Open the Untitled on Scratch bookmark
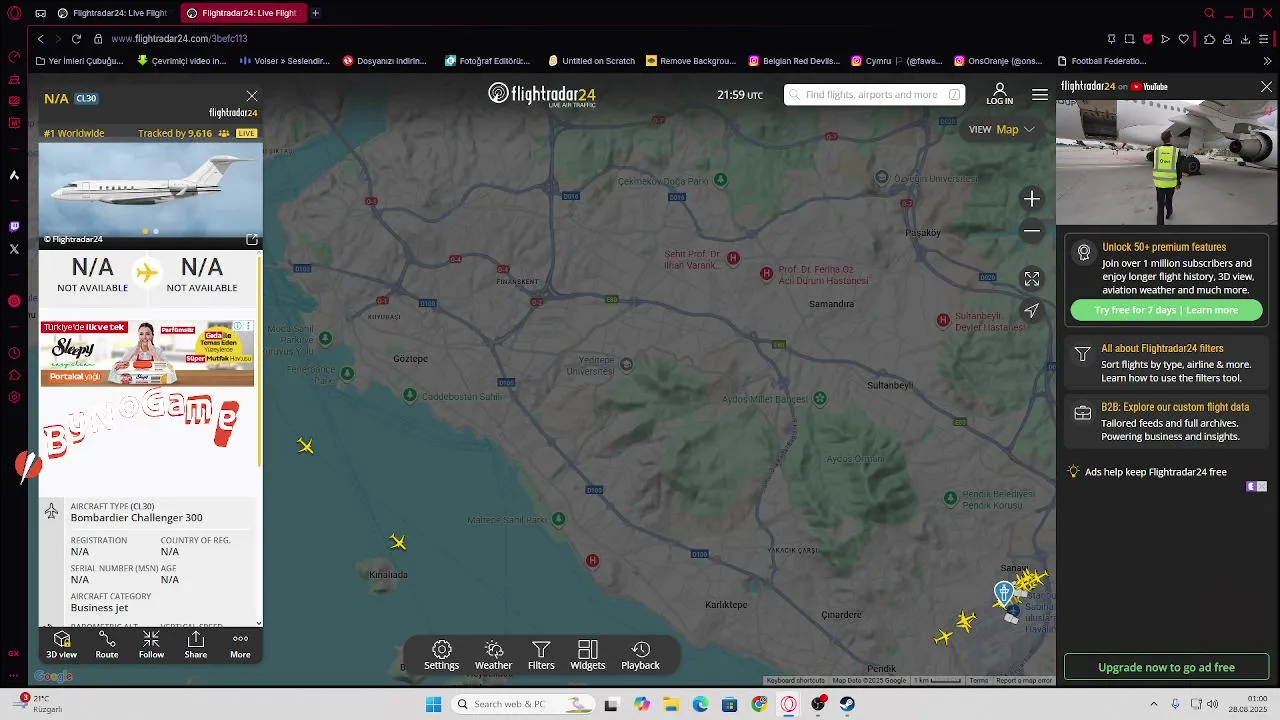 coord(590,61)
